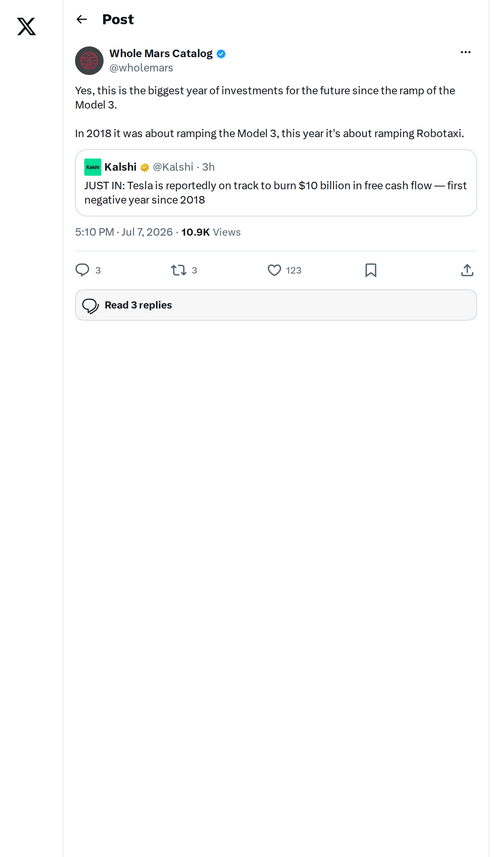Click the Read 3 replies button
This screenshot has height=857, width=500.
(x=276, y=305)
